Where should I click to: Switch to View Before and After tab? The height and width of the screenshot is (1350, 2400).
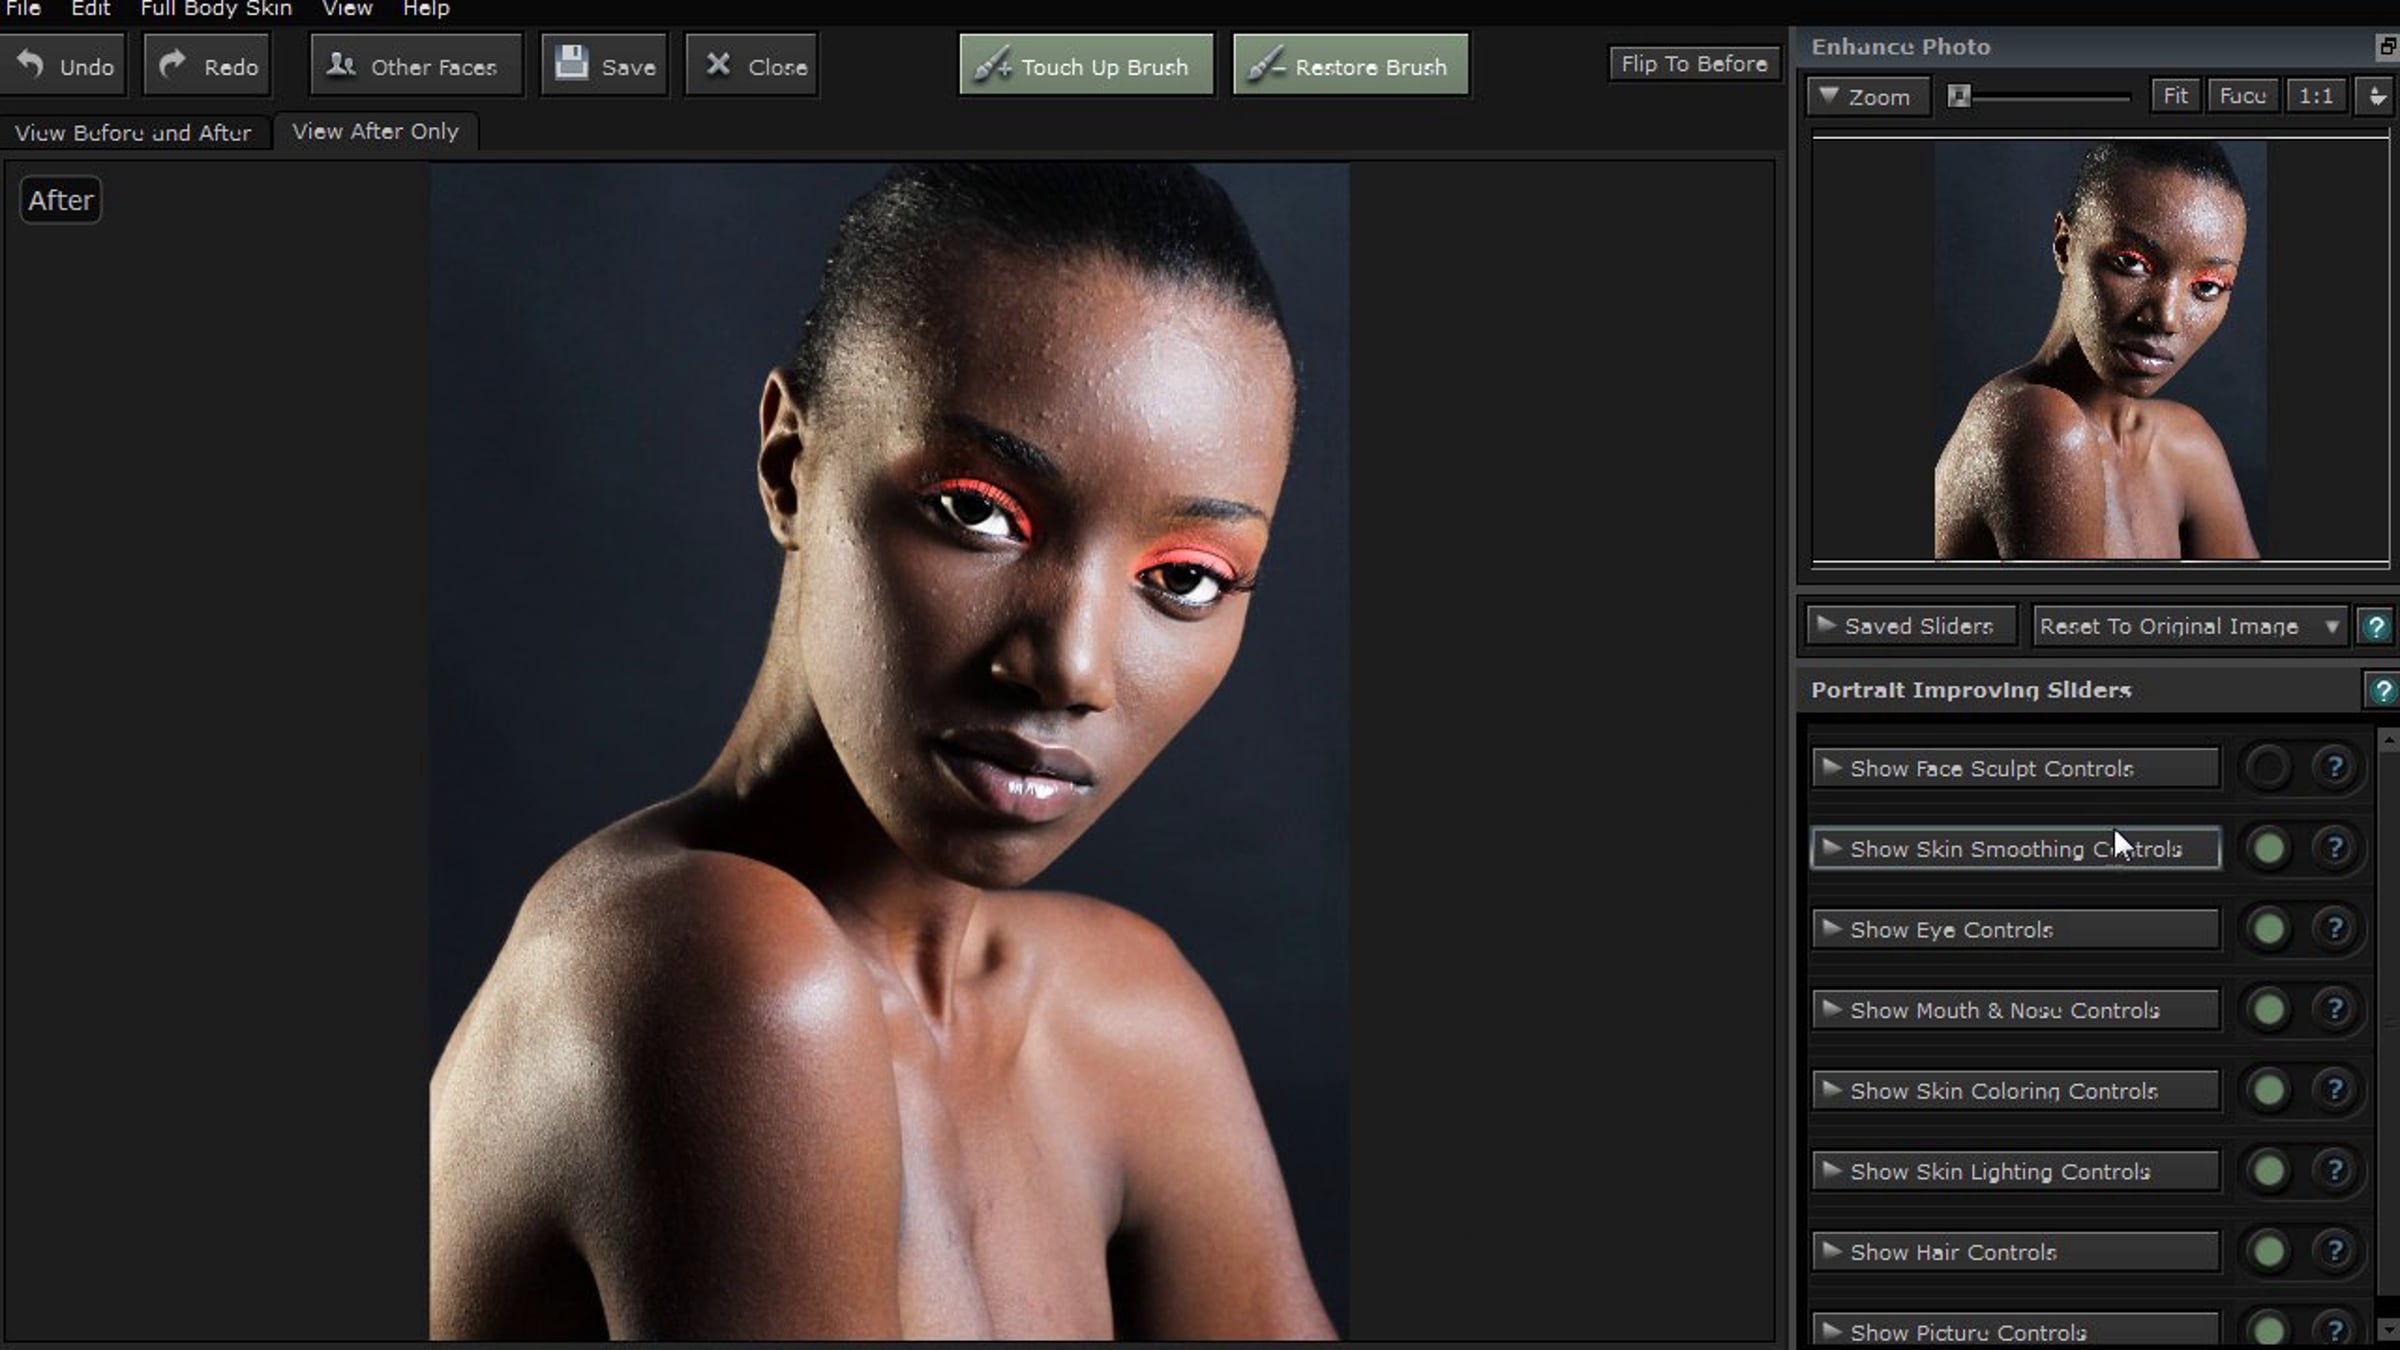pyautogui.click(x=133, y=132)
